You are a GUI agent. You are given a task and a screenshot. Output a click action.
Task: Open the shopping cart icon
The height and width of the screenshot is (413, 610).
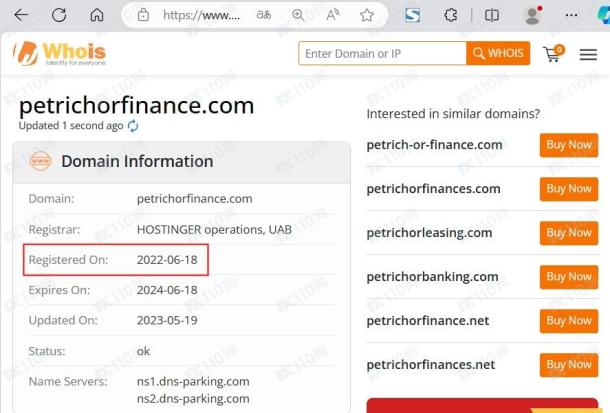point(553,54)
